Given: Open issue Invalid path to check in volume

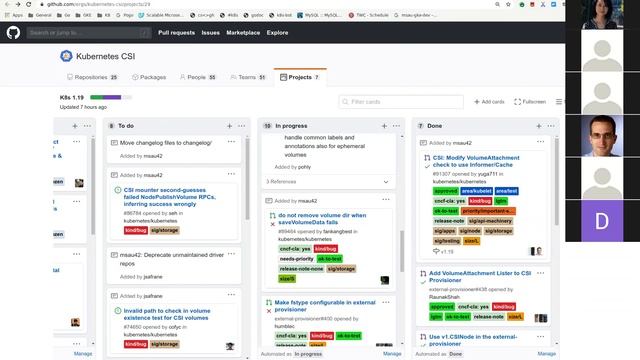Looking at the screenshot, I should point(167,314).
